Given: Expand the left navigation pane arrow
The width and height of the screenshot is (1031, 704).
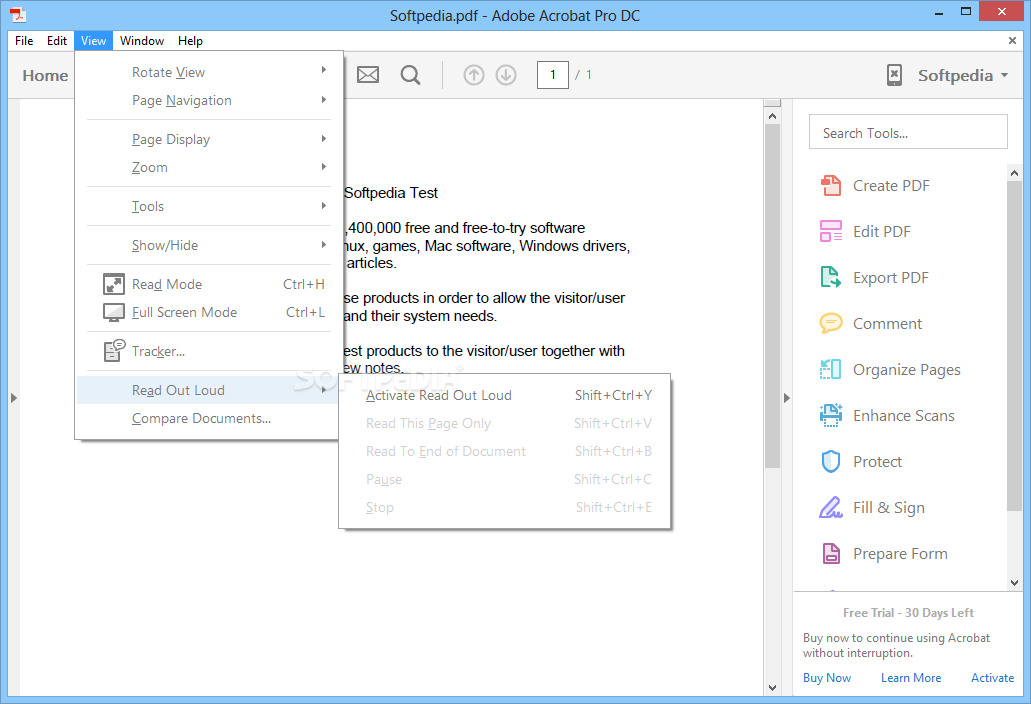Looking at the screenshot, I should click(x=13, y=398).
